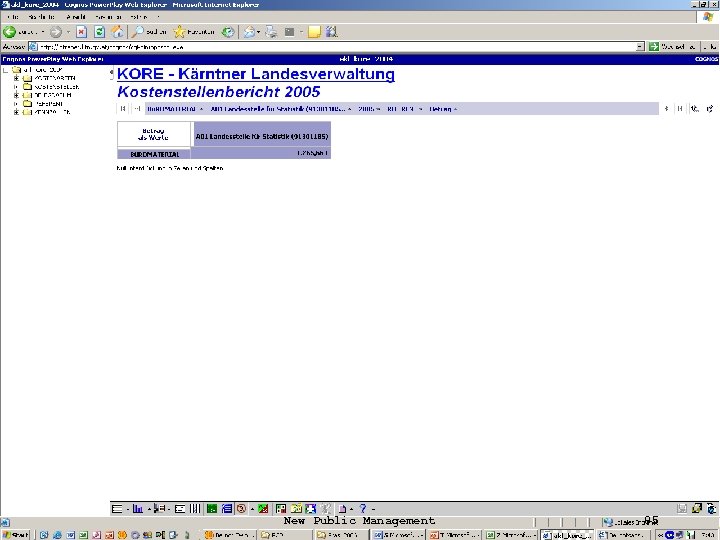Image resolution: width=720 pixels, height=540 pixels.
Task: Collapse the dimension tree pane handle
Action: point(111,73)
